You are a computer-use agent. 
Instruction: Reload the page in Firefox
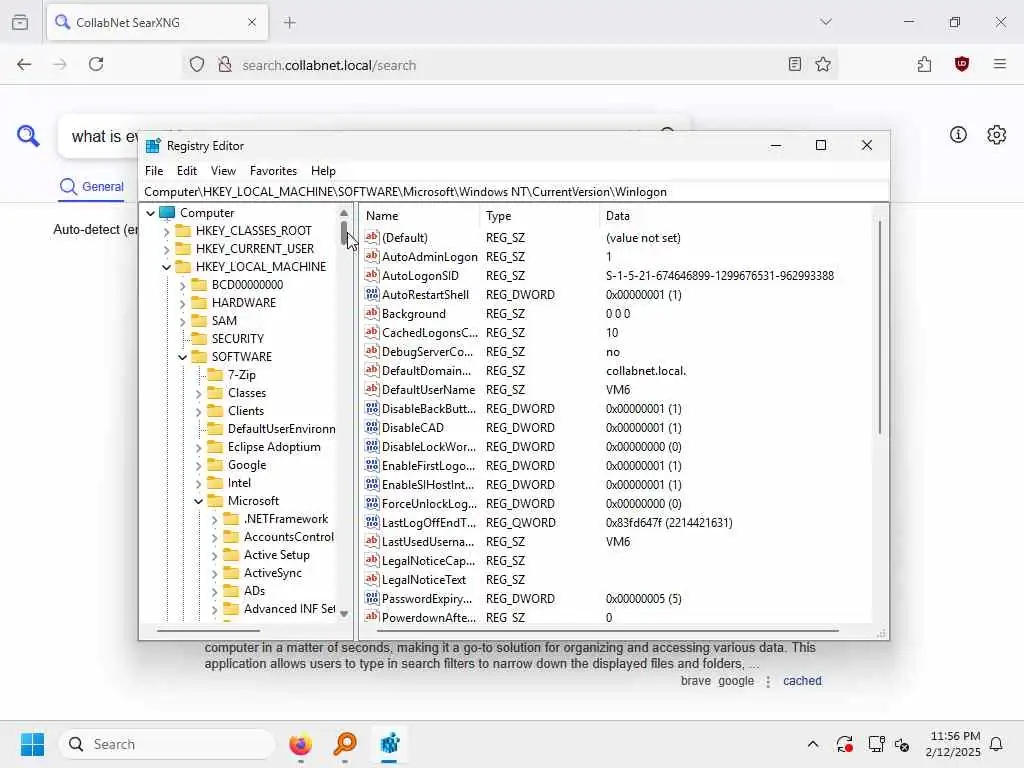(x=96, y=64)
